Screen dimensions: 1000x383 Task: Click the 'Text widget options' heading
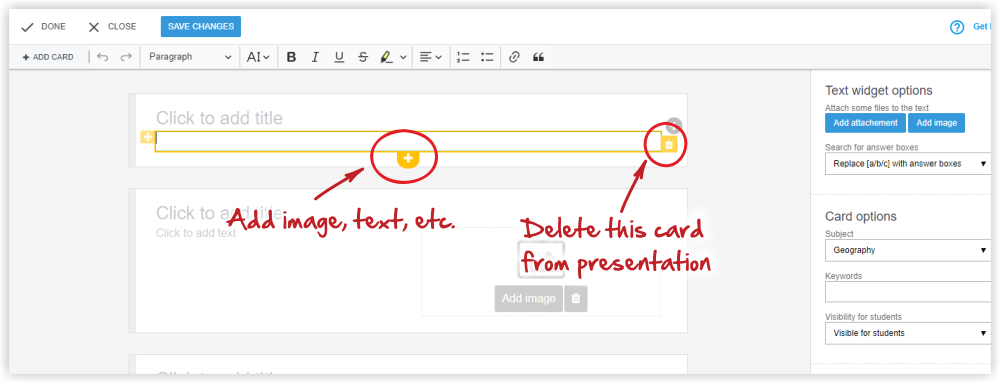(x=879, y=90)
